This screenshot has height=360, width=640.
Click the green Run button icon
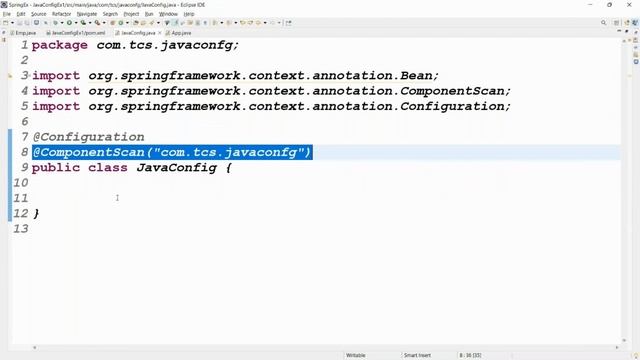(69, 23)
